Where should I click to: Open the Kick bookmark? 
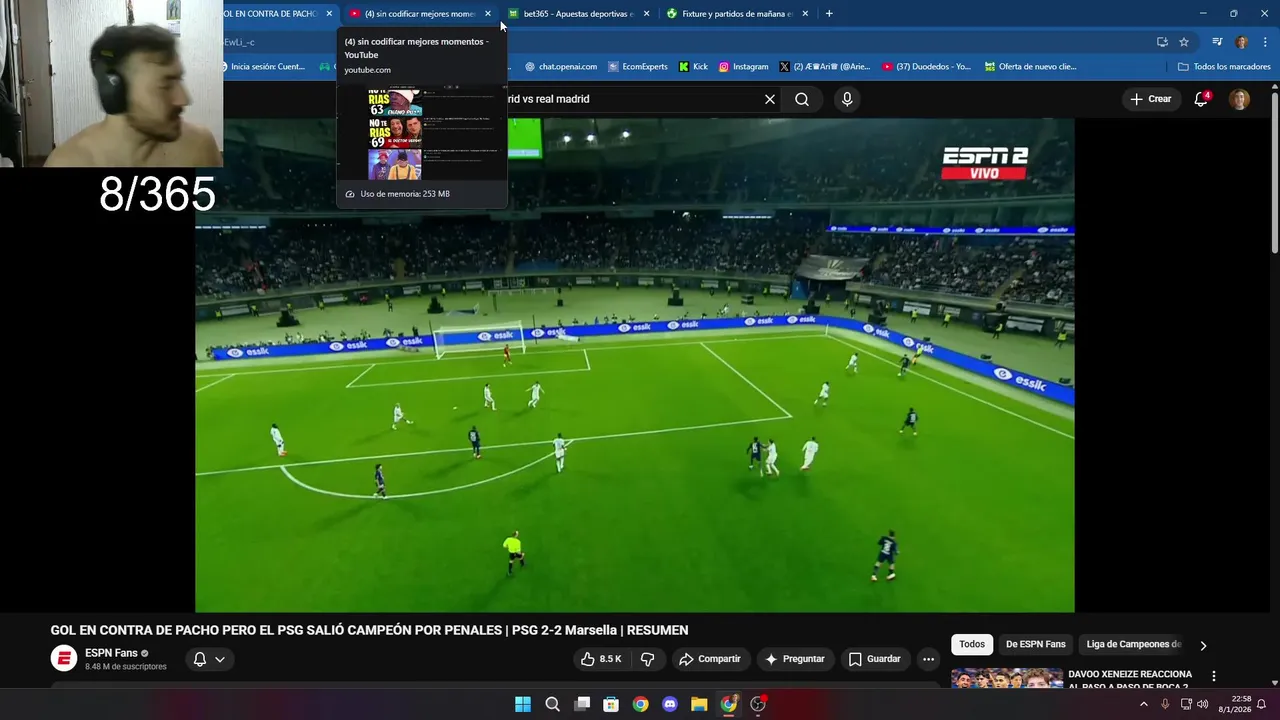pyautogui.click(x=693, y=67)
